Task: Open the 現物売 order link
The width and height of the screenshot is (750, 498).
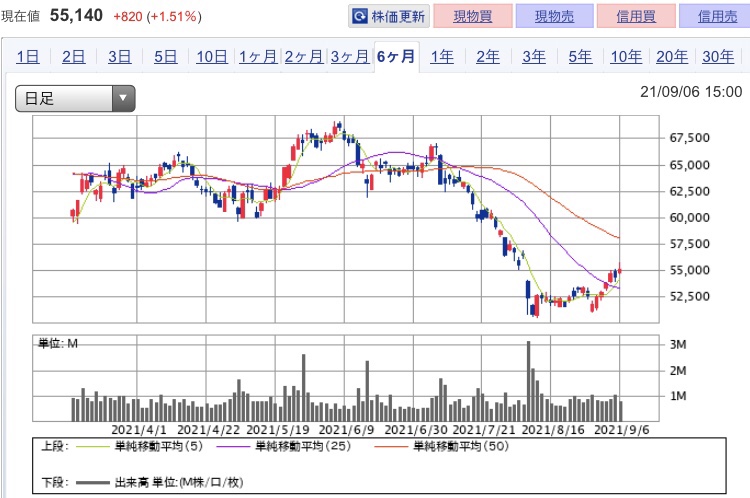Action: point(554,17)
